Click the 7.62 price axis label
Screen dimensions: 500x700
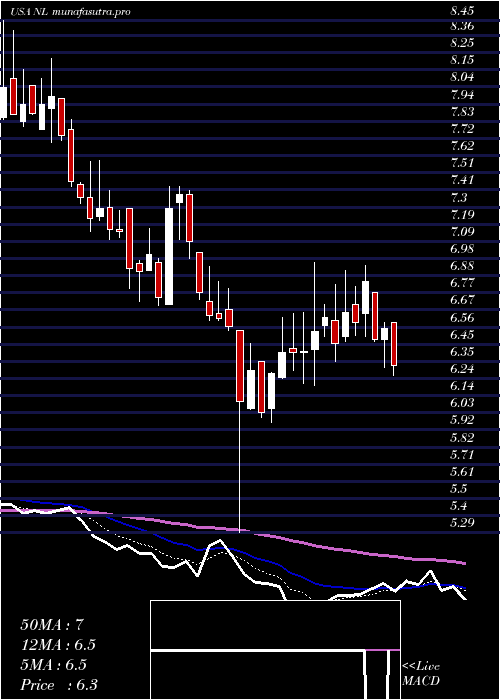(462, 146)
